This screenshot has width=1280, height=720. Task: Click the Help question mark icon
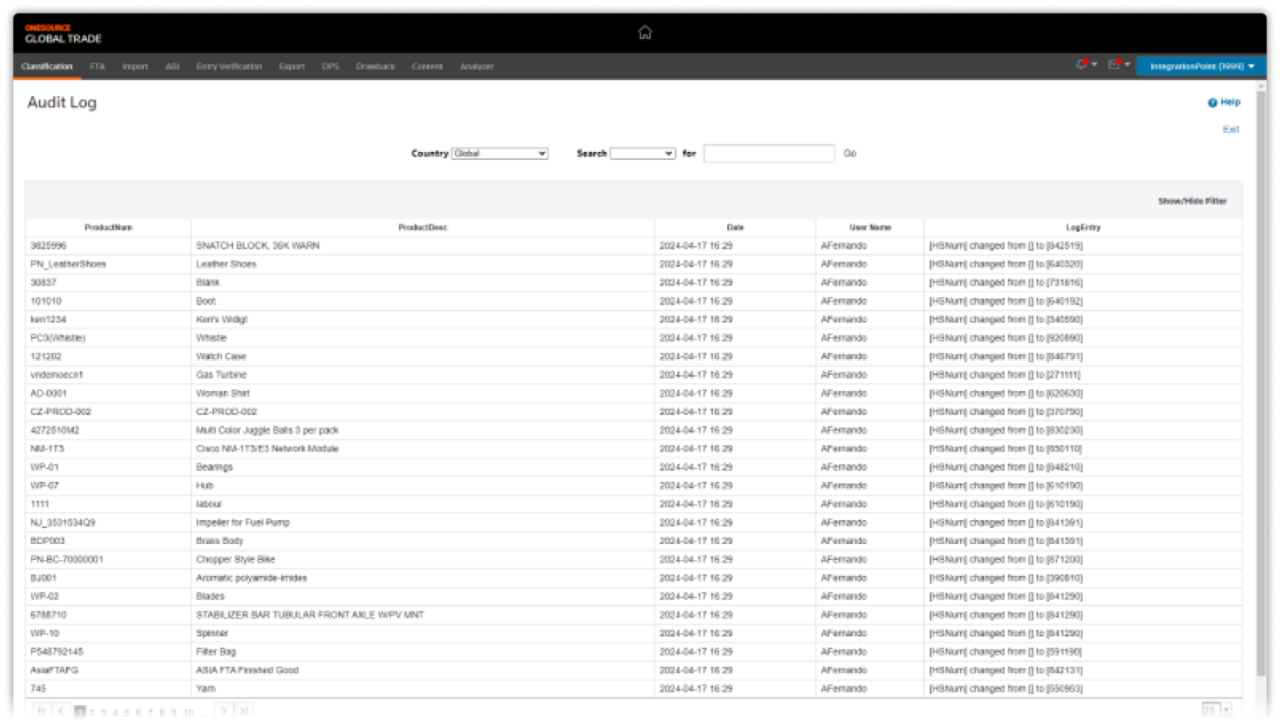coord(1212,103)
